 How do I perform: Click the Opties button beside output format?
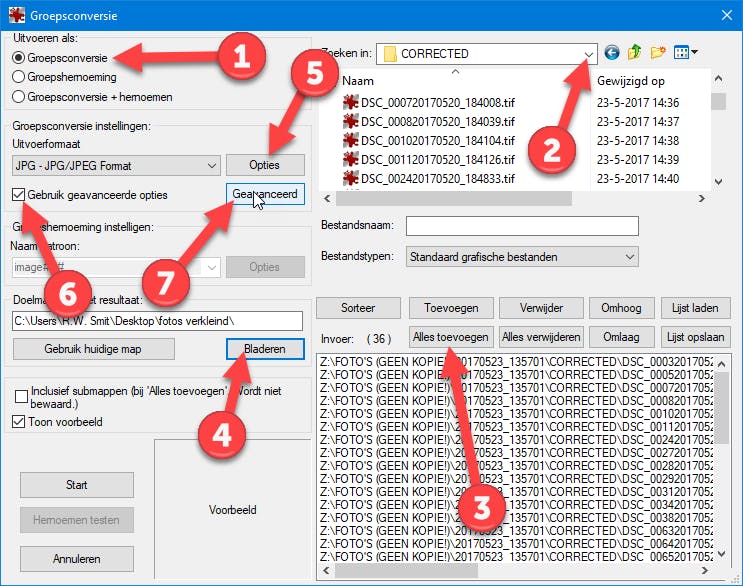coord(265,165)
